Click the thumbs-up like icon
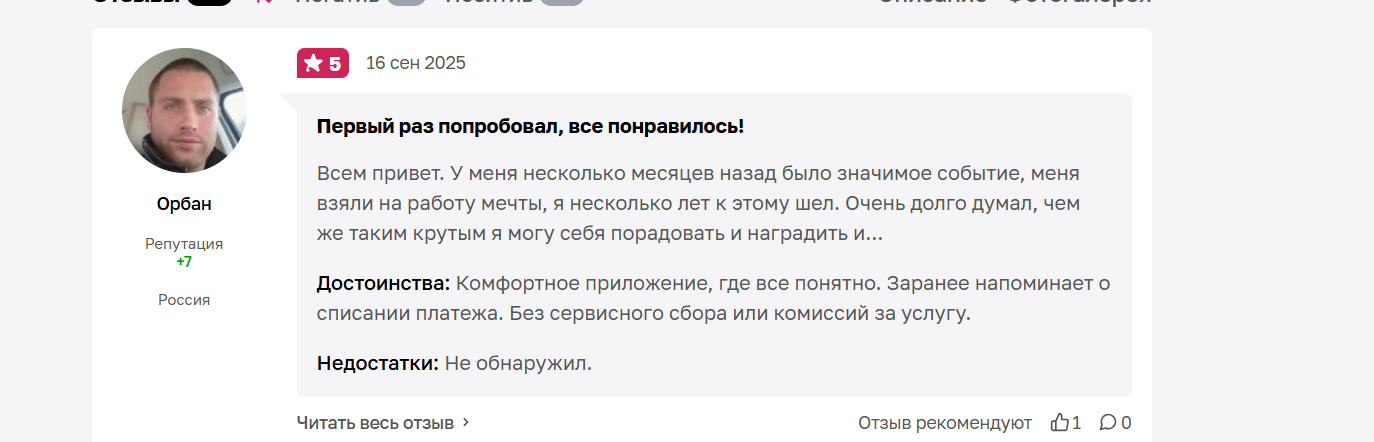This screenshot has height=442, width=1374. click(x=1060, y=422)
